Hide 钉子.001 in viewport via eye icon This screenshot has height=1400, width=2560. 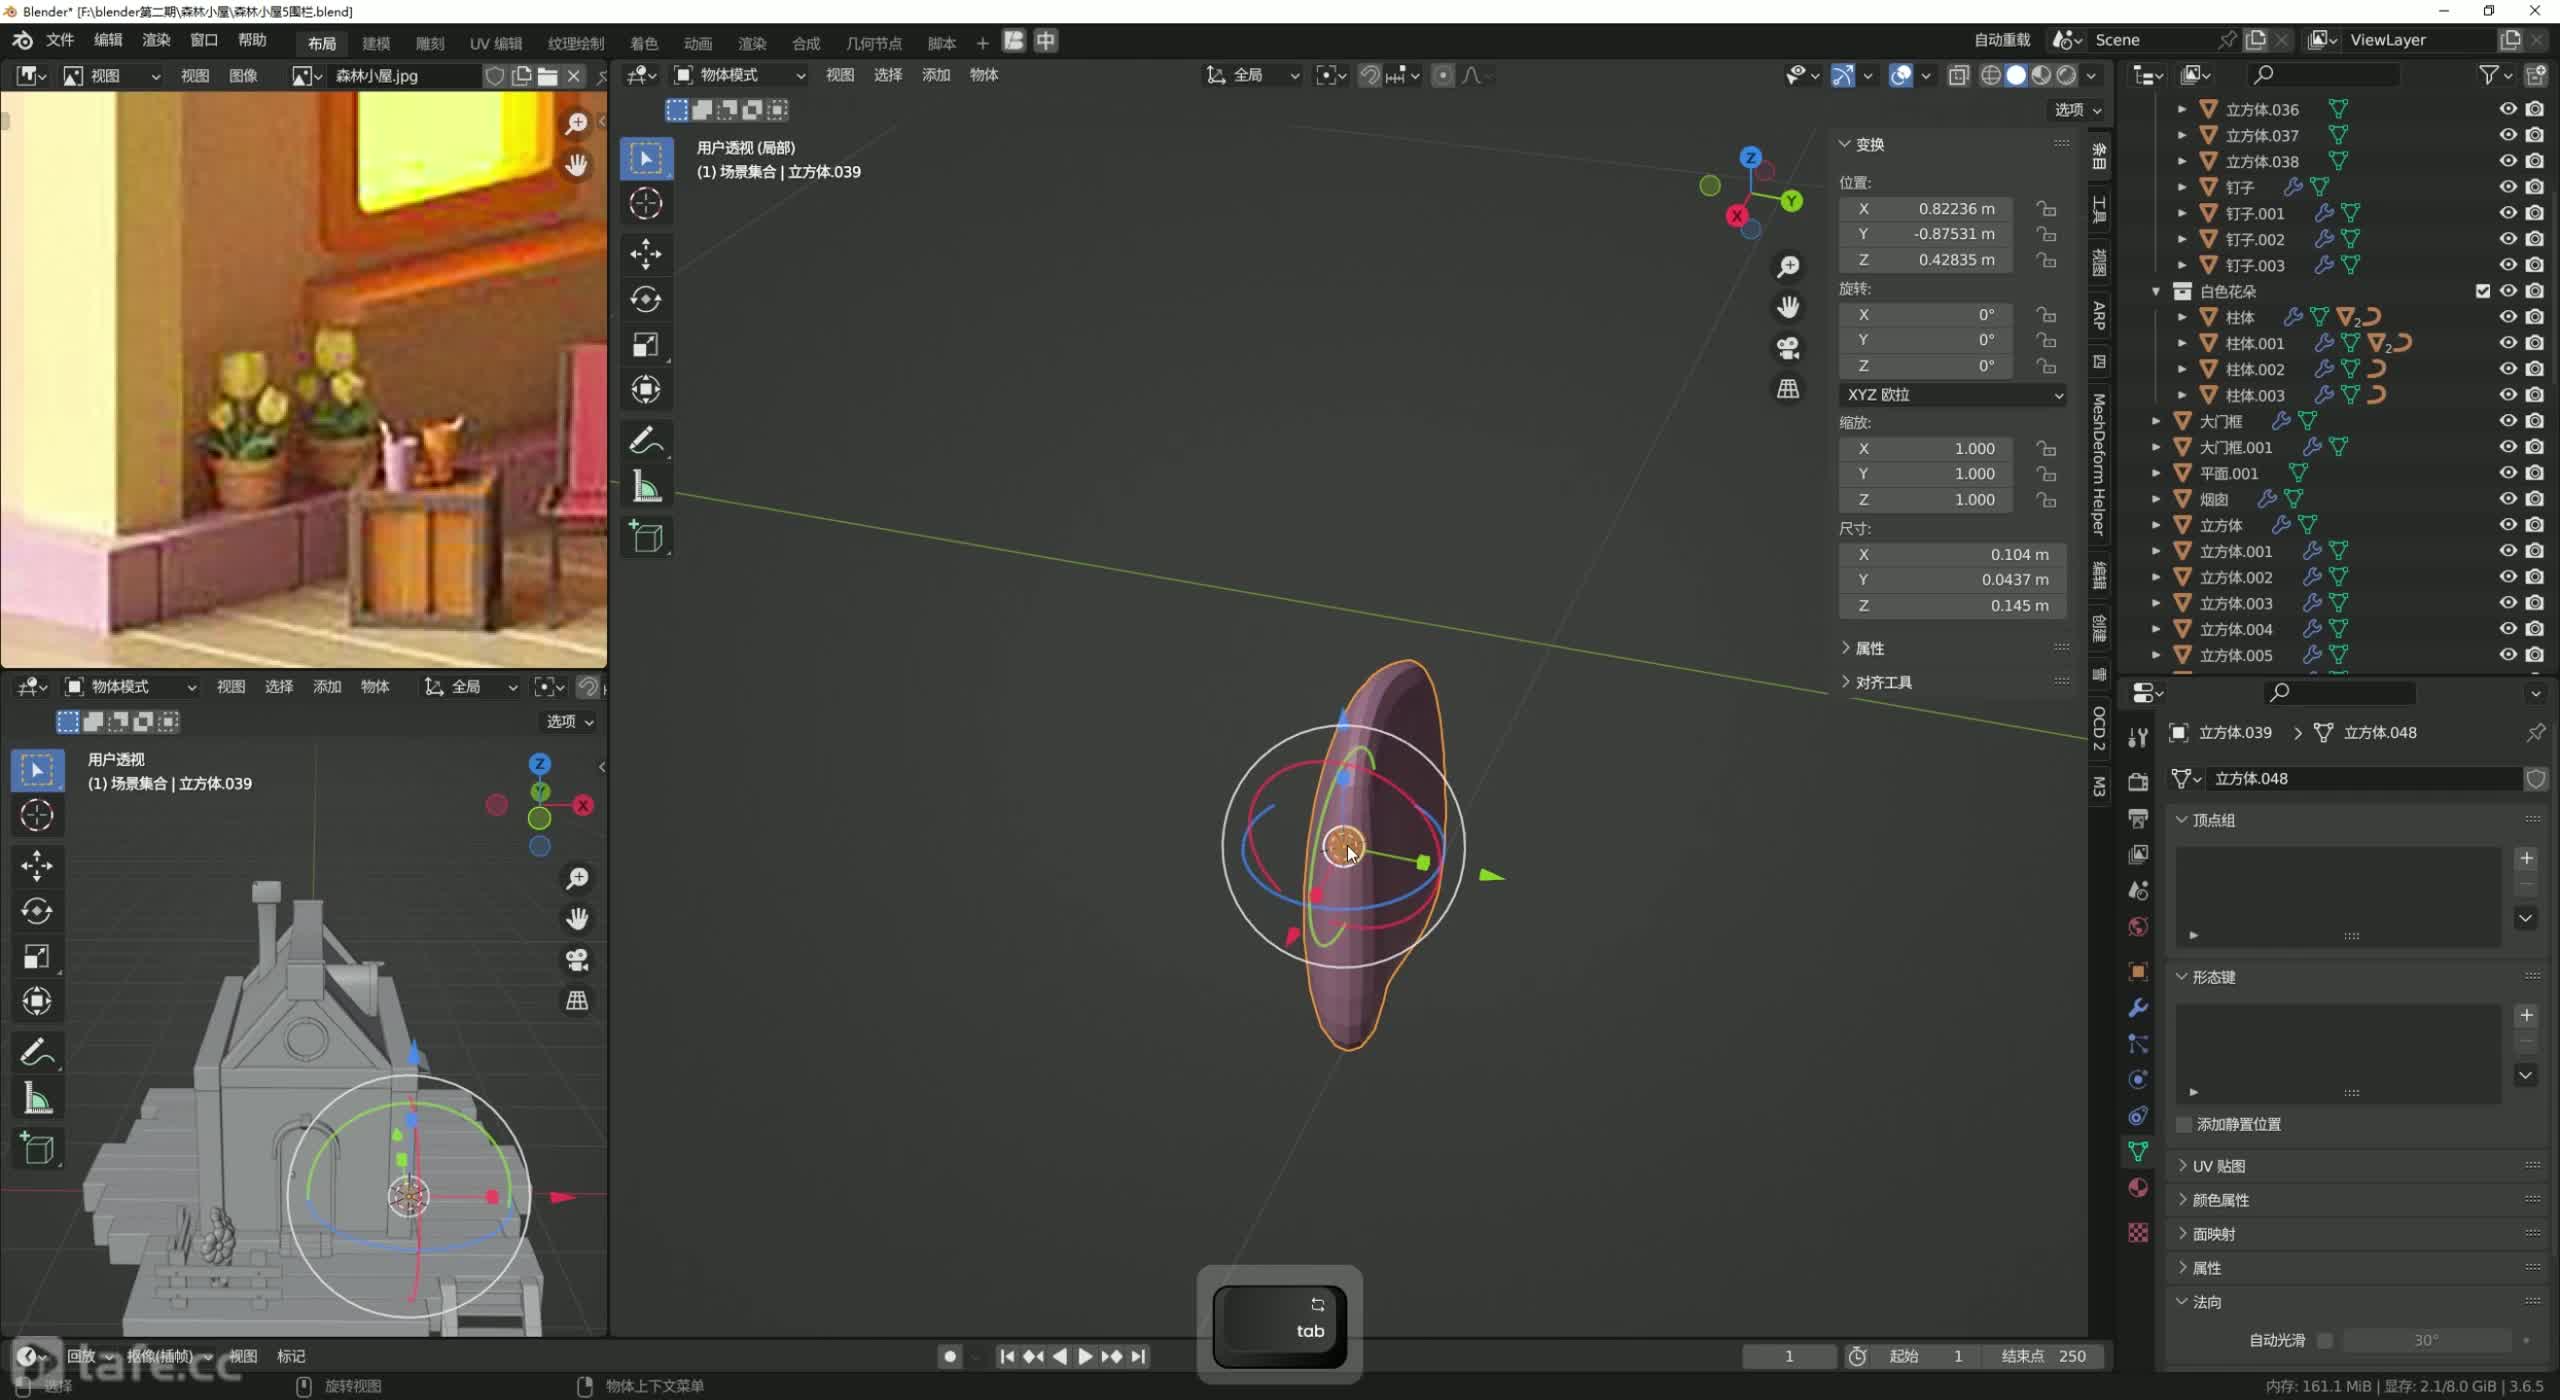[x=2508, y=213]
